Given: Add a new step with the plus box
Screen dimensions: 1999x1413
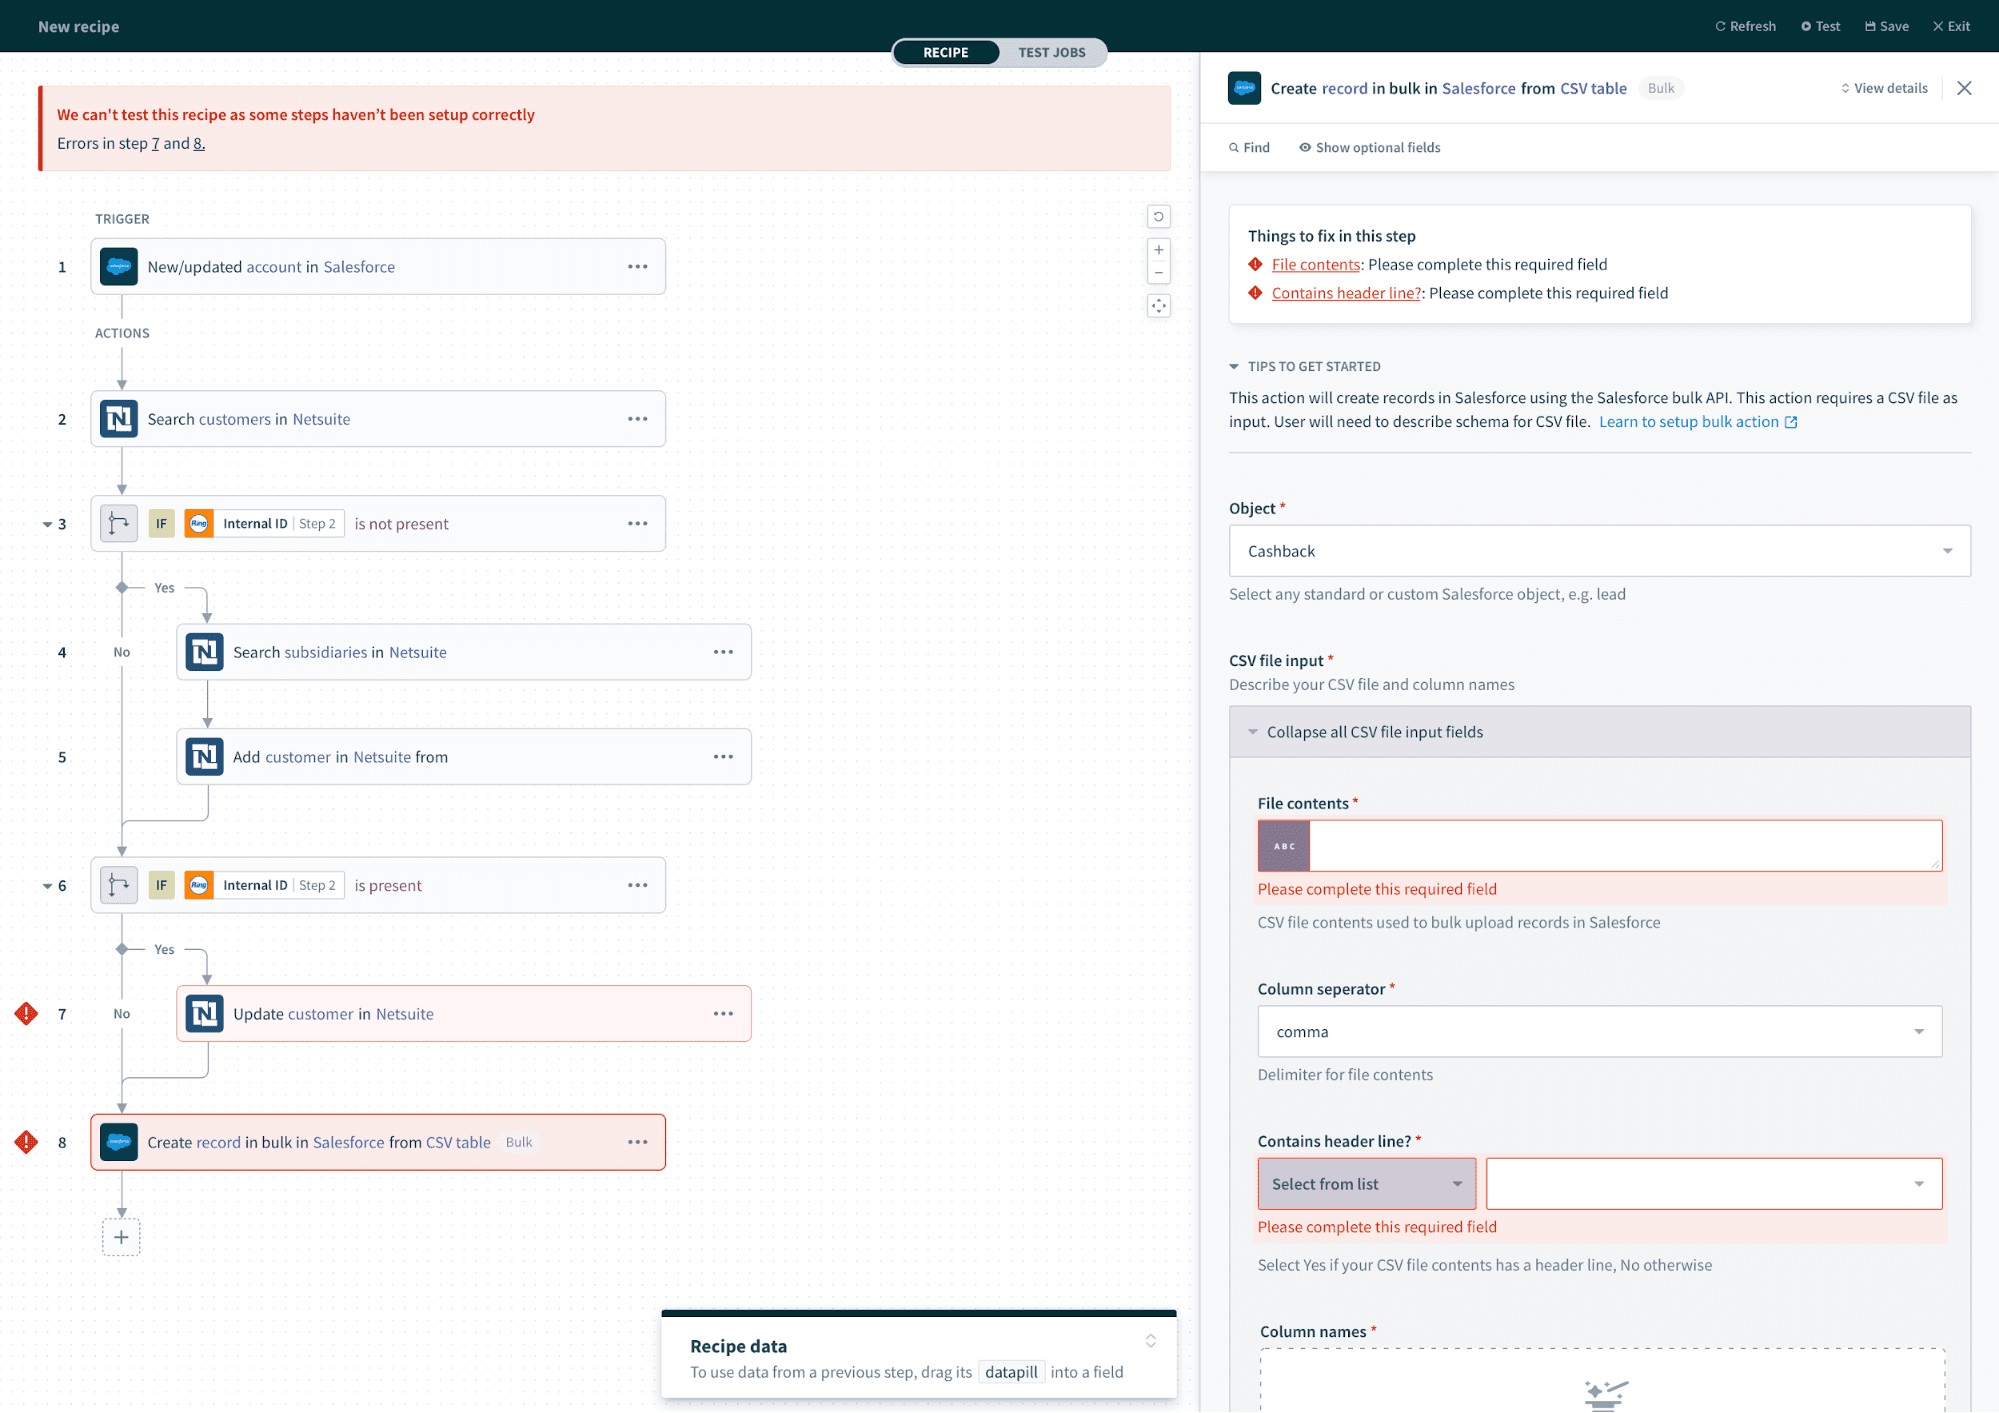Looking at the screenshot, I should pos(121,1237).
